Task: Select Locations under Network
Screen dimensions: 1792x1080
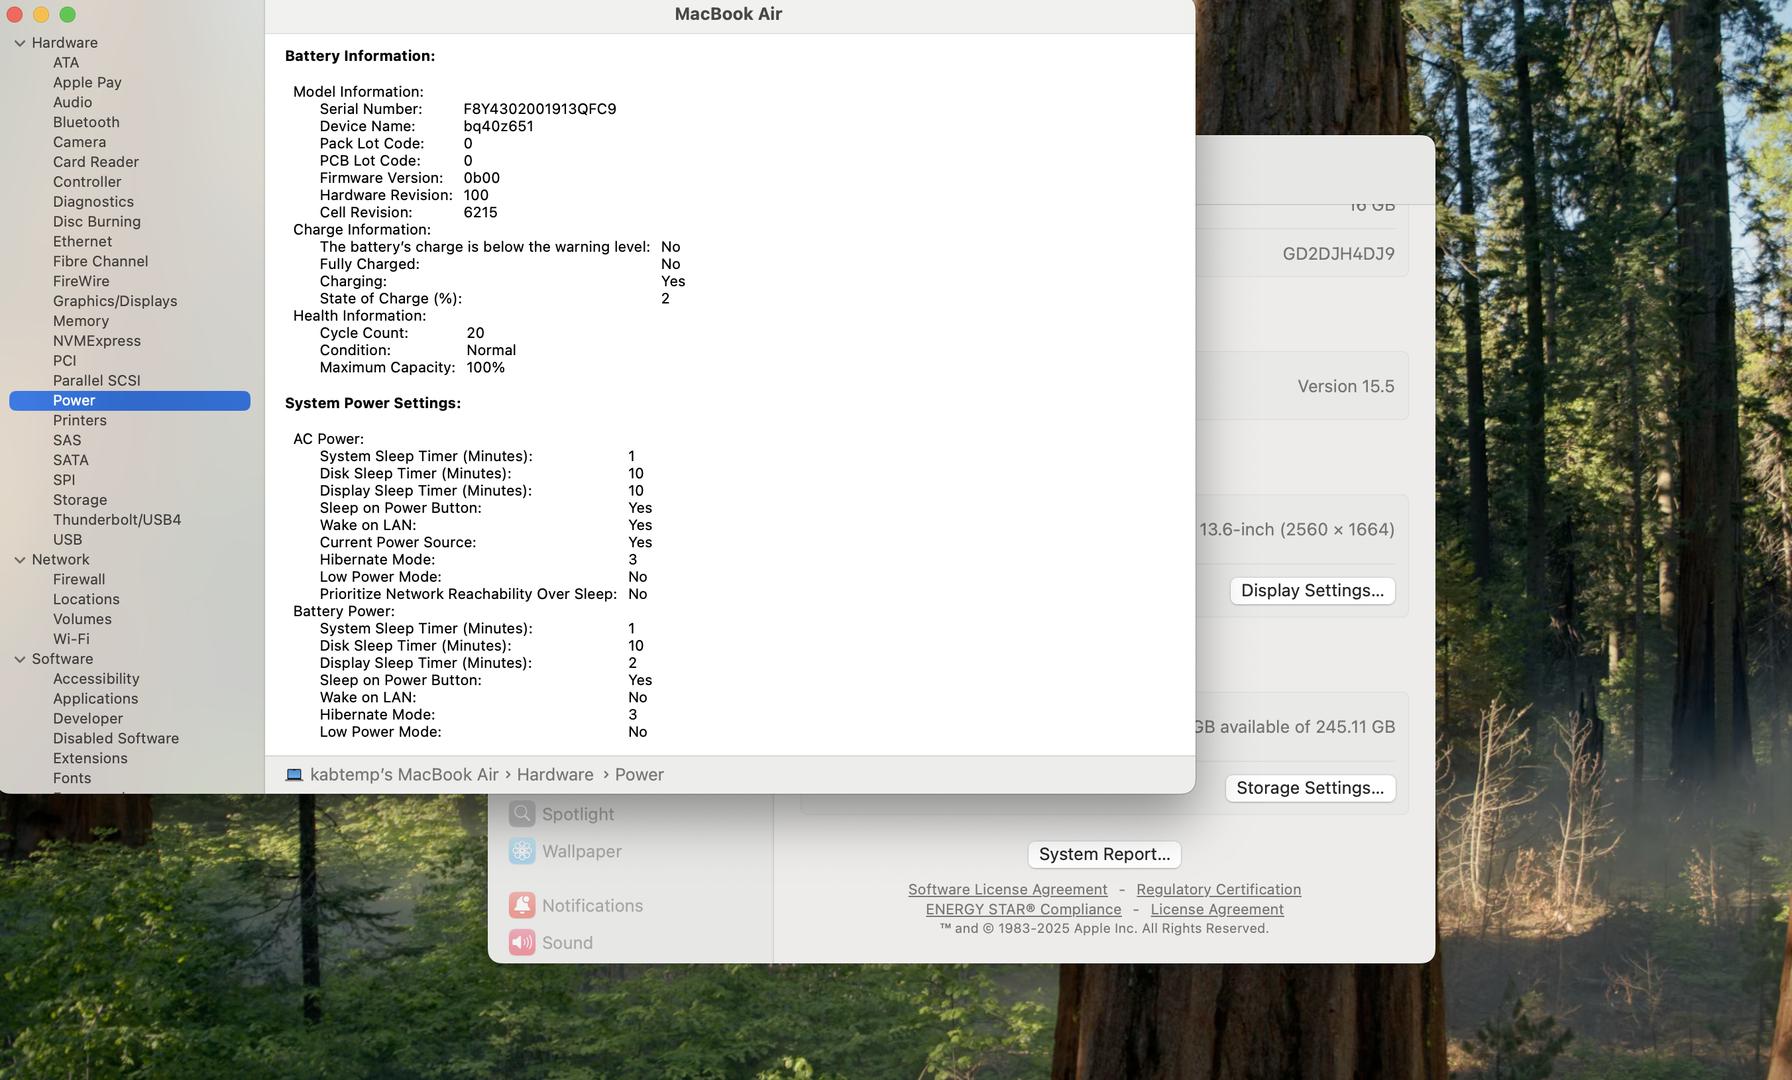Action: pyautogui.click(x=86, y=599)
